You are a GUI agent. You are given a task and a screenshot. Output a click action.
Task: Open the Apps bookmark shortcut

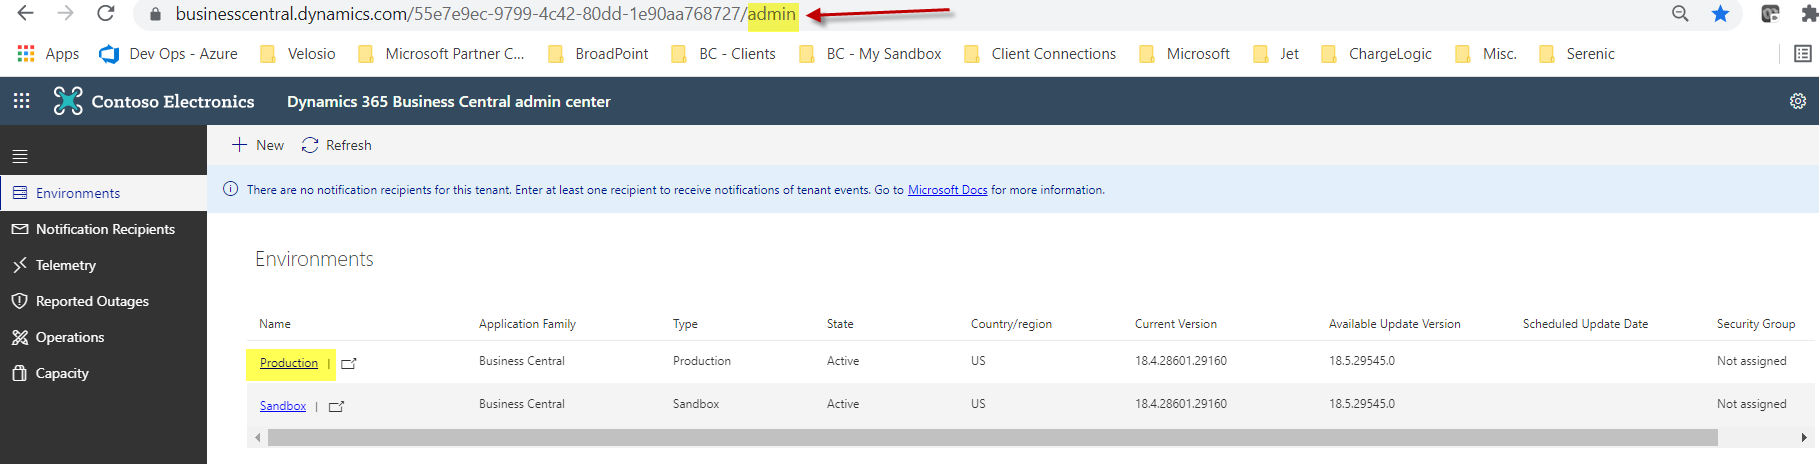pyautogui.click(x=48, y=54)
